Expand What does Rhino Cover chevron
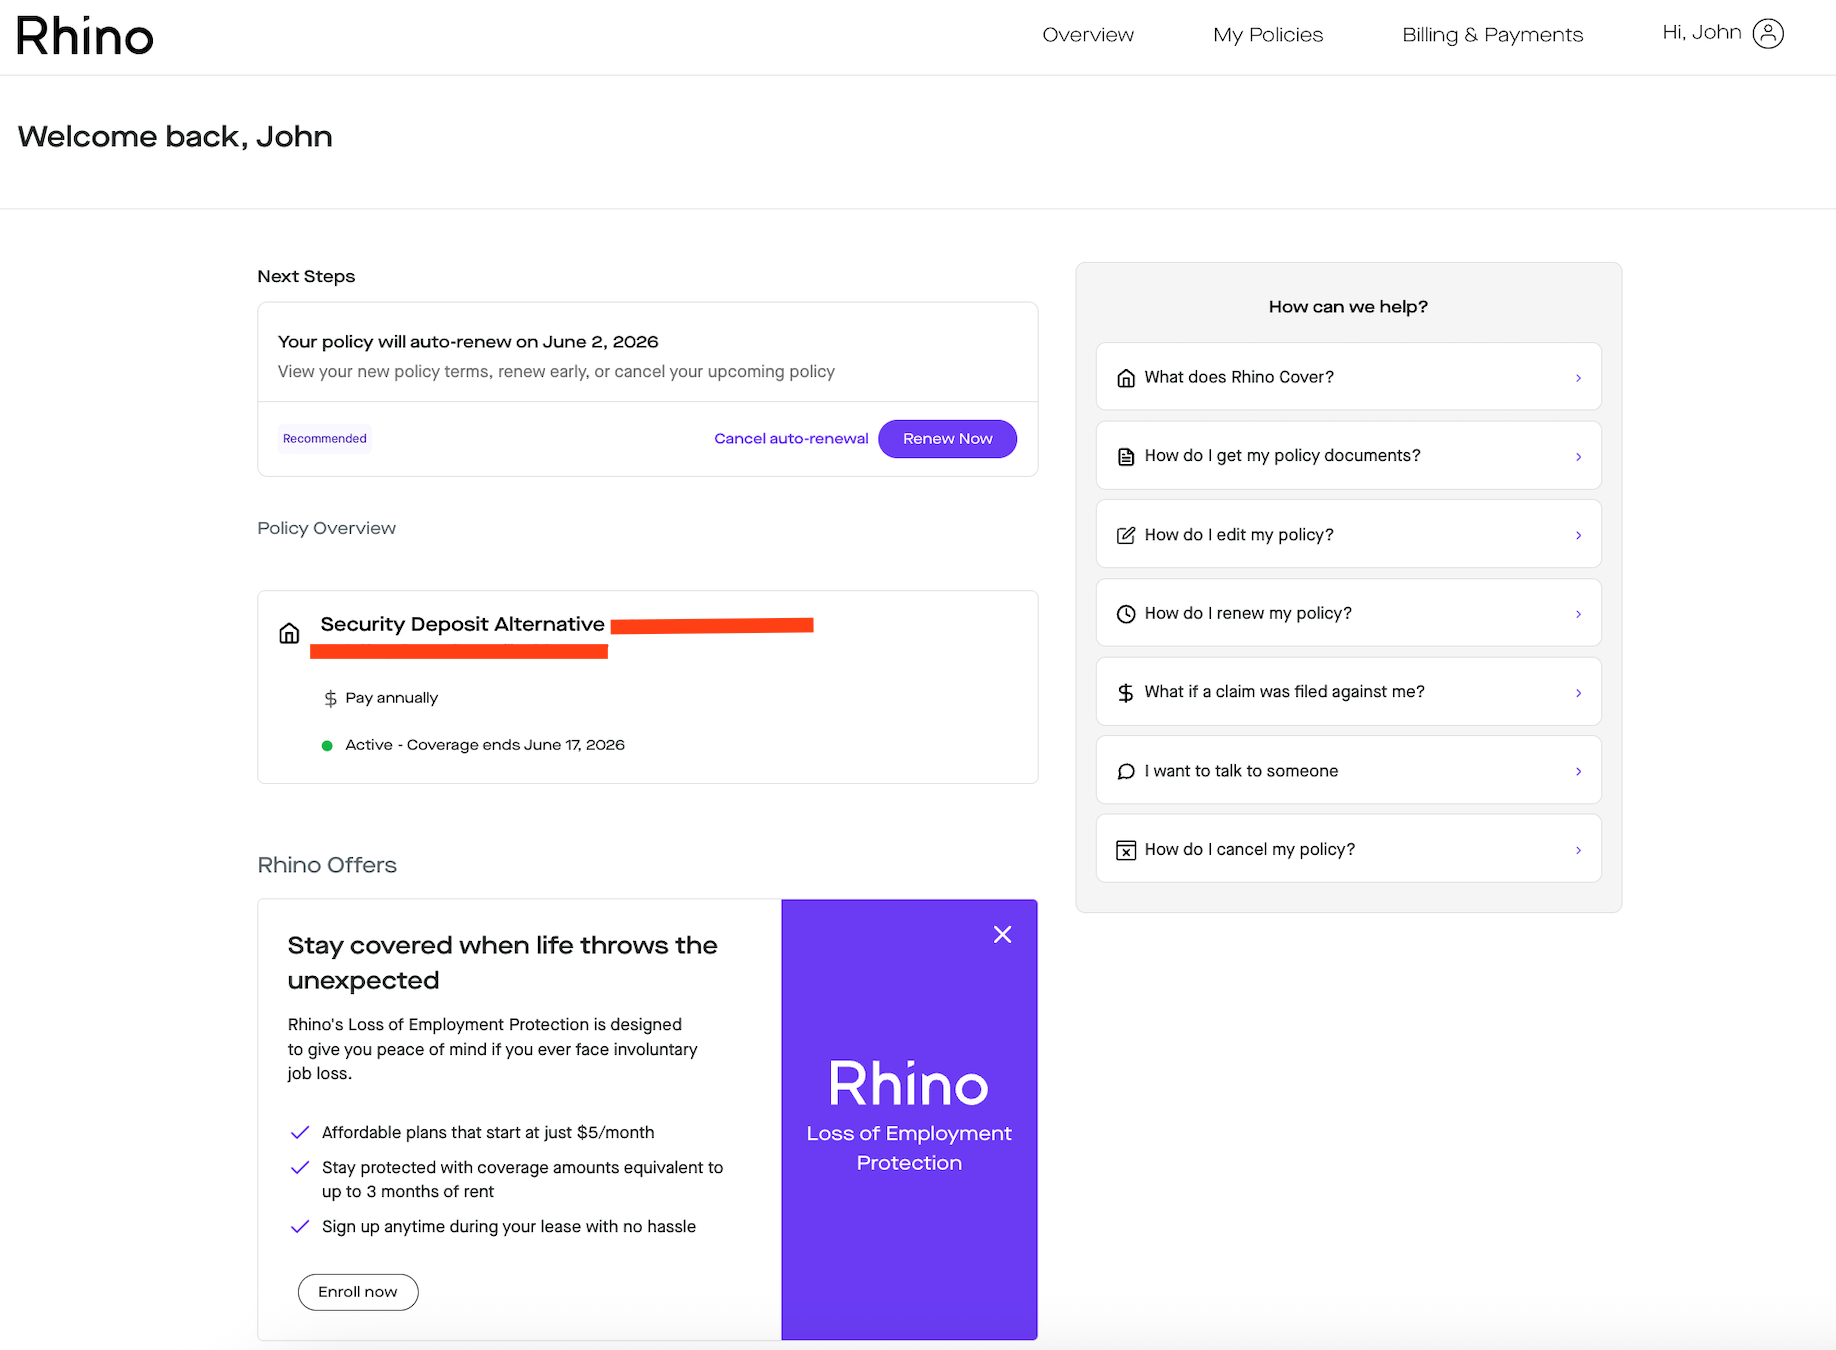The image size is (1836, 1350). 1578,378
